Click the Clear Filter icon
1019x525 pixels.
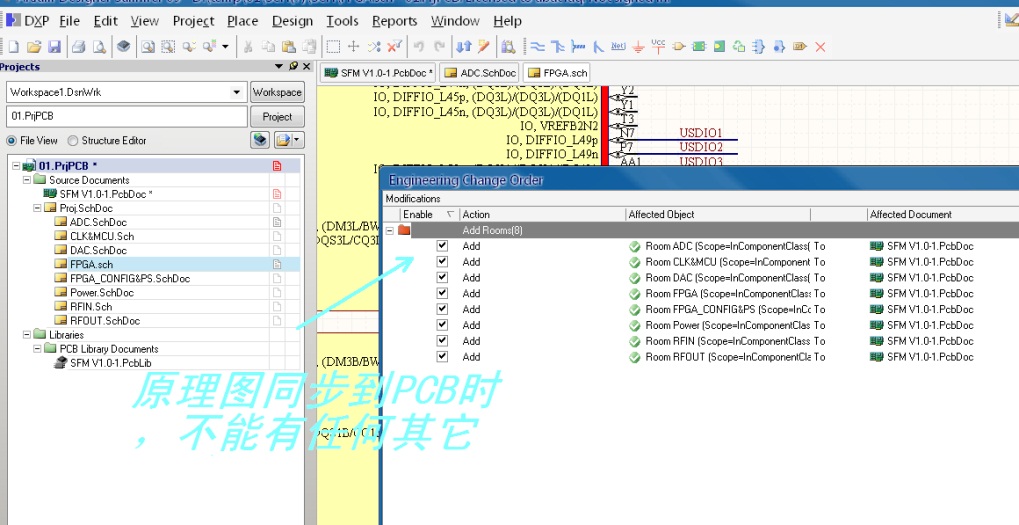tap(394, 47)
